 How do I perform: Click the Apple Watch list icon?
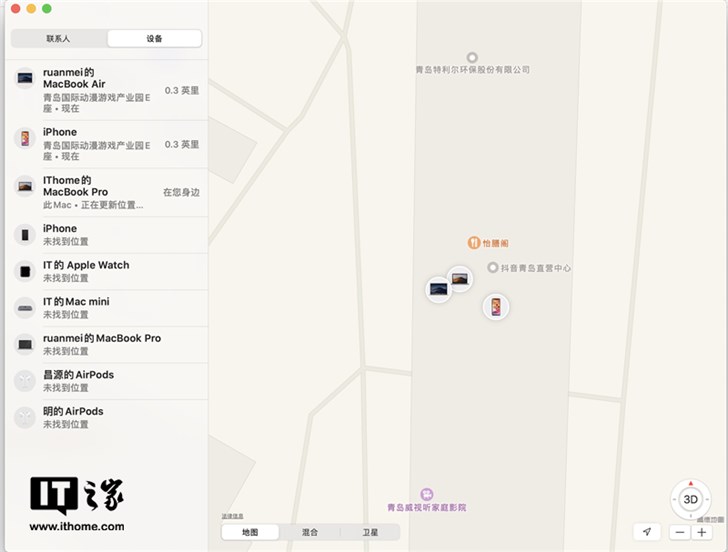[x=25, y=272]
